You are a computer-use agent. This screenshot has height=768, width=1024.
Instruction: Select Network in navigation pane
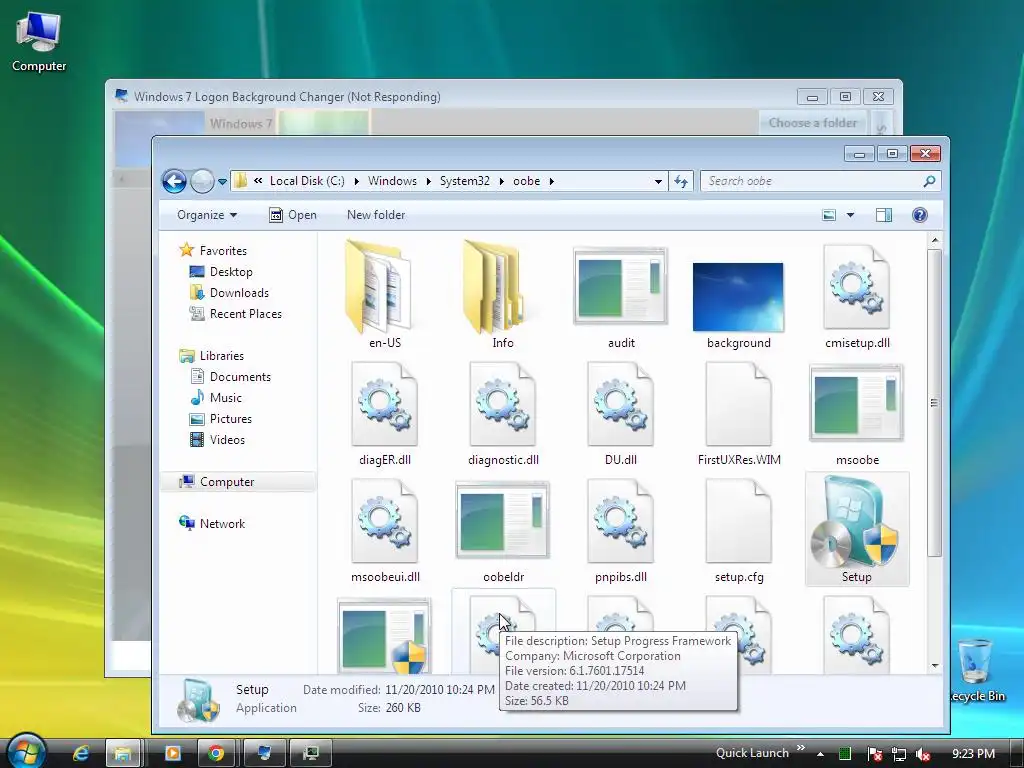(212, 523)
